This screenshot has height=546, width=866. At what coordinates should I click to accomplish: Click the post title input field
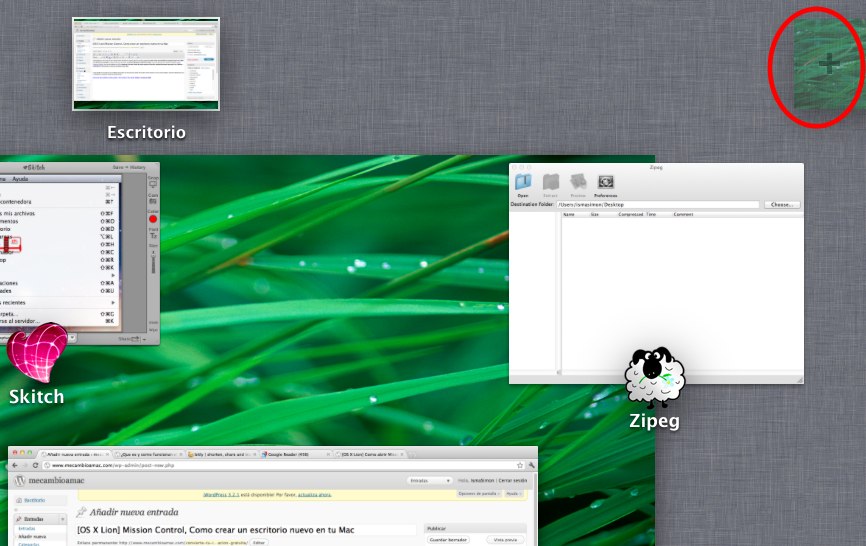coord(246,530)
